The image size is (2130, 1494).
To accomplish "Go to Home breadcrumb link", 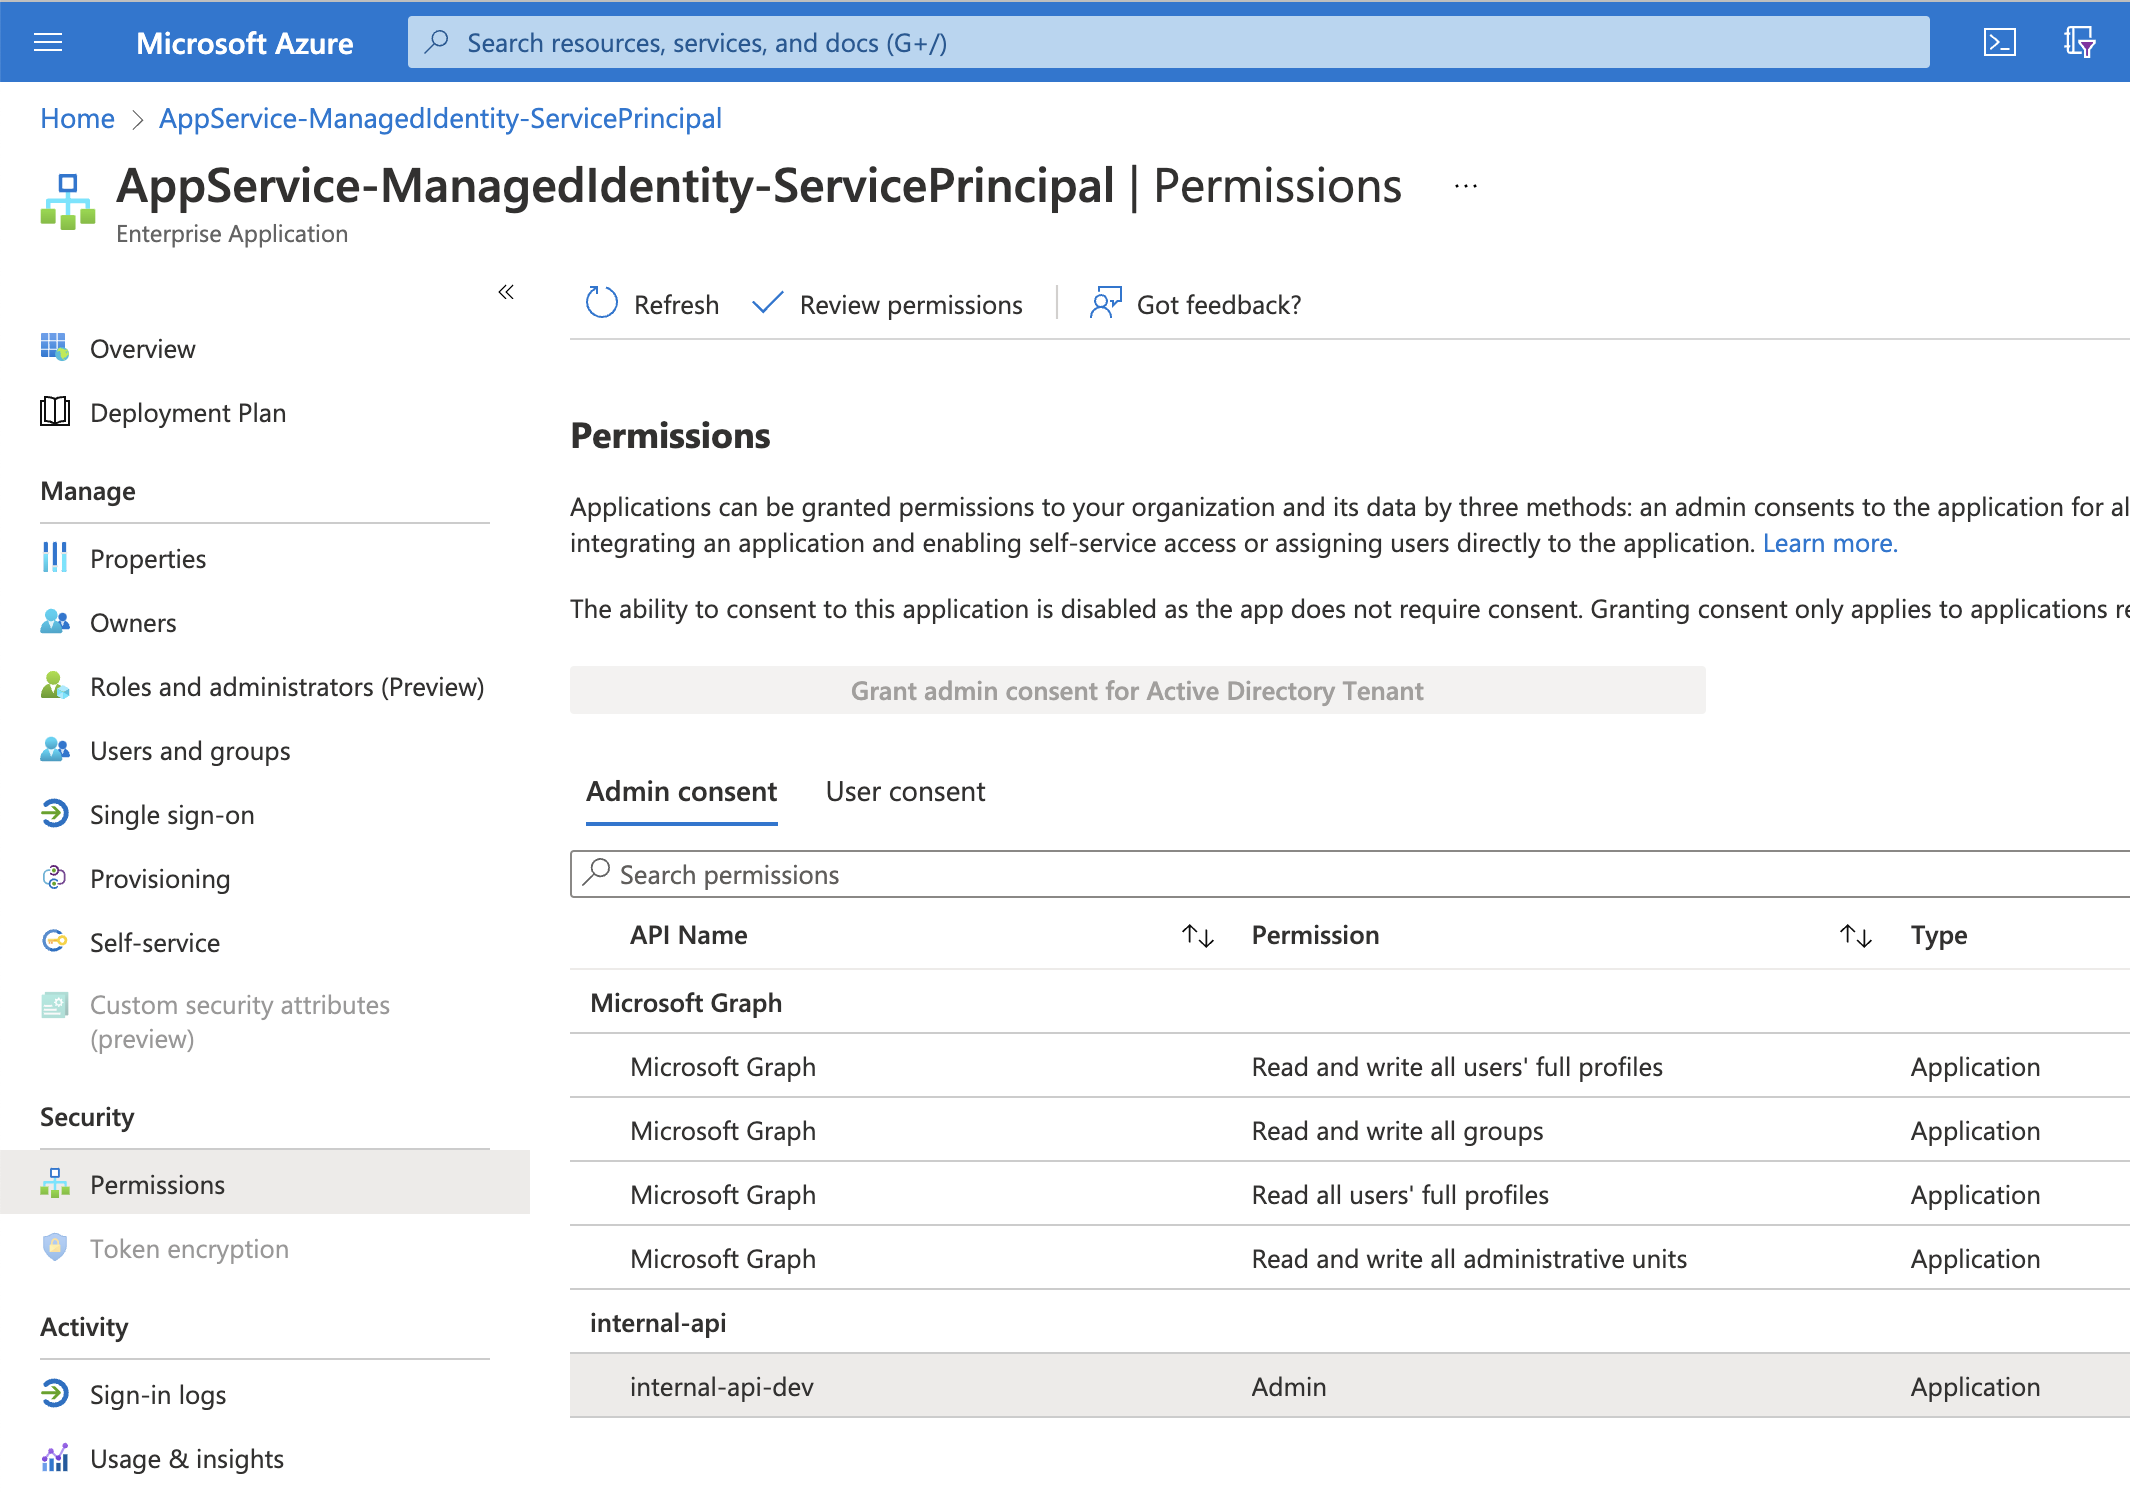I will coord(77,118).
